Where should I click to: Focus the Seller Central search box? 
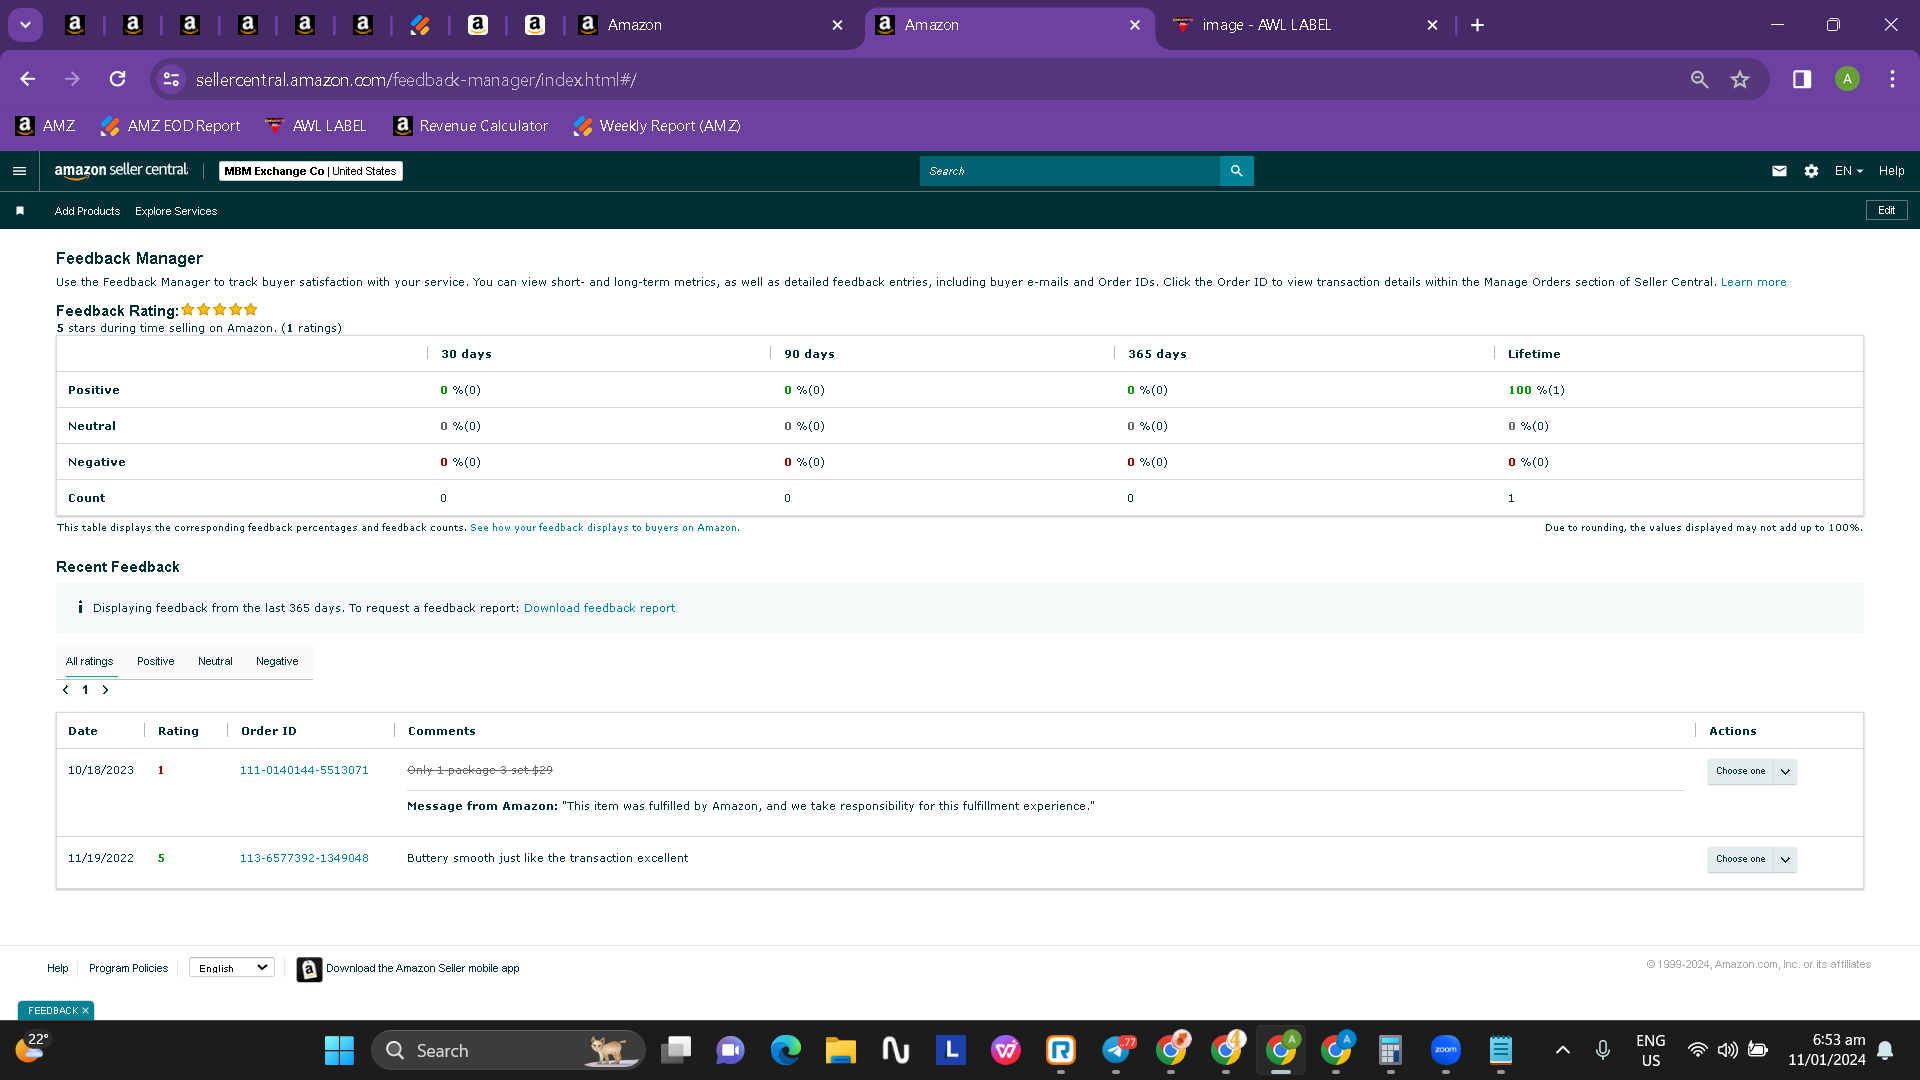1069,171
